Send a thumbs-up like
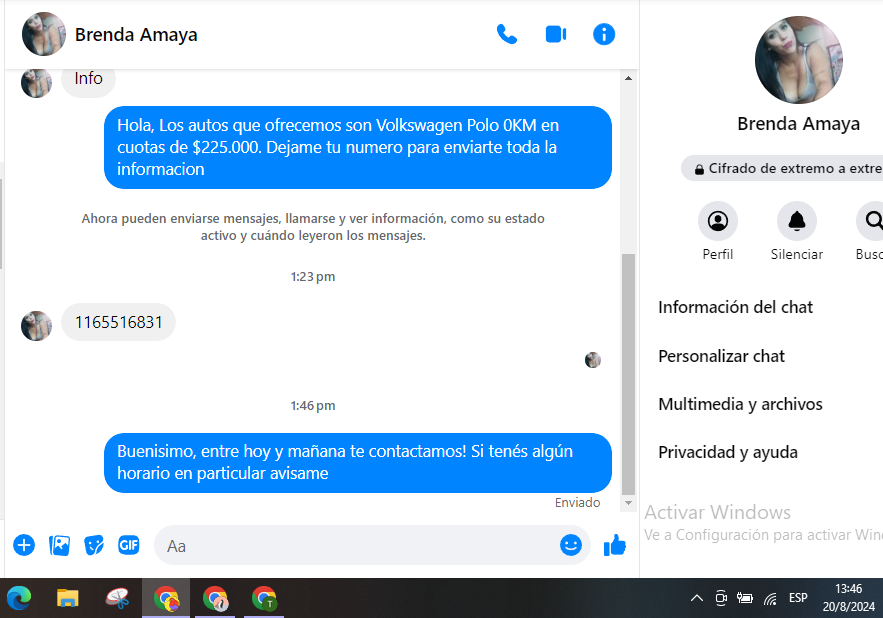The image size is (883, 618). tap(614, 545)
